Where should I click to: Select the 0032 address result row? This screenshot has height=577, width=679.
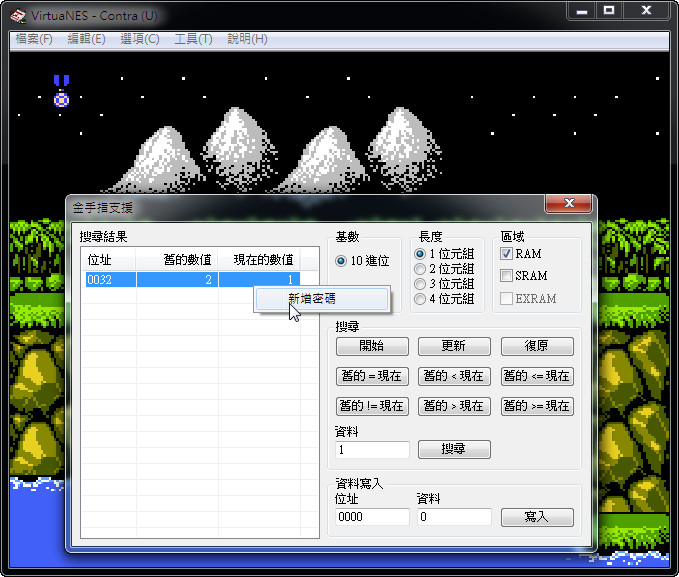[193, 279]
